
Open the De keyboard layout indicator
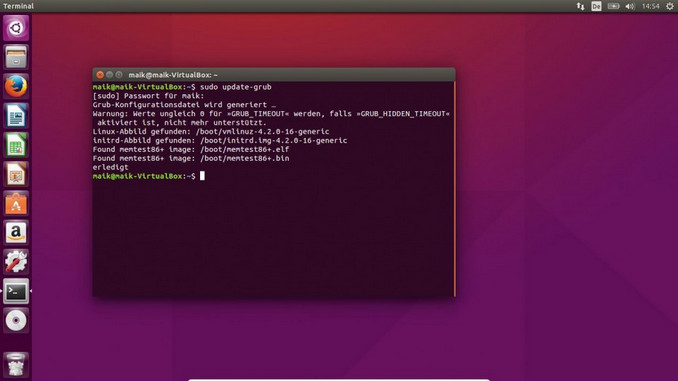[x=596, y=6]
